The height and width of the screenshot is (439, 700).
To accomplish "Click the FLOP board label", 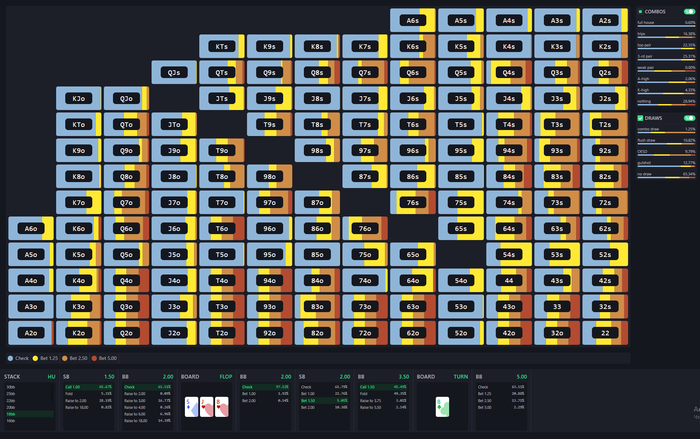I will 225,376.
